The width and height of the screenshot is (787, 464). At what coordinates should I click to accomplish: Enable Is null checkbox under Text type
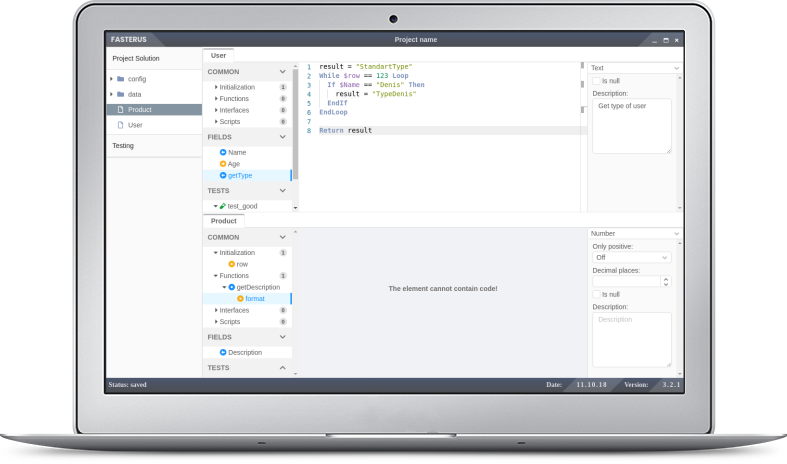coord(596,80)
